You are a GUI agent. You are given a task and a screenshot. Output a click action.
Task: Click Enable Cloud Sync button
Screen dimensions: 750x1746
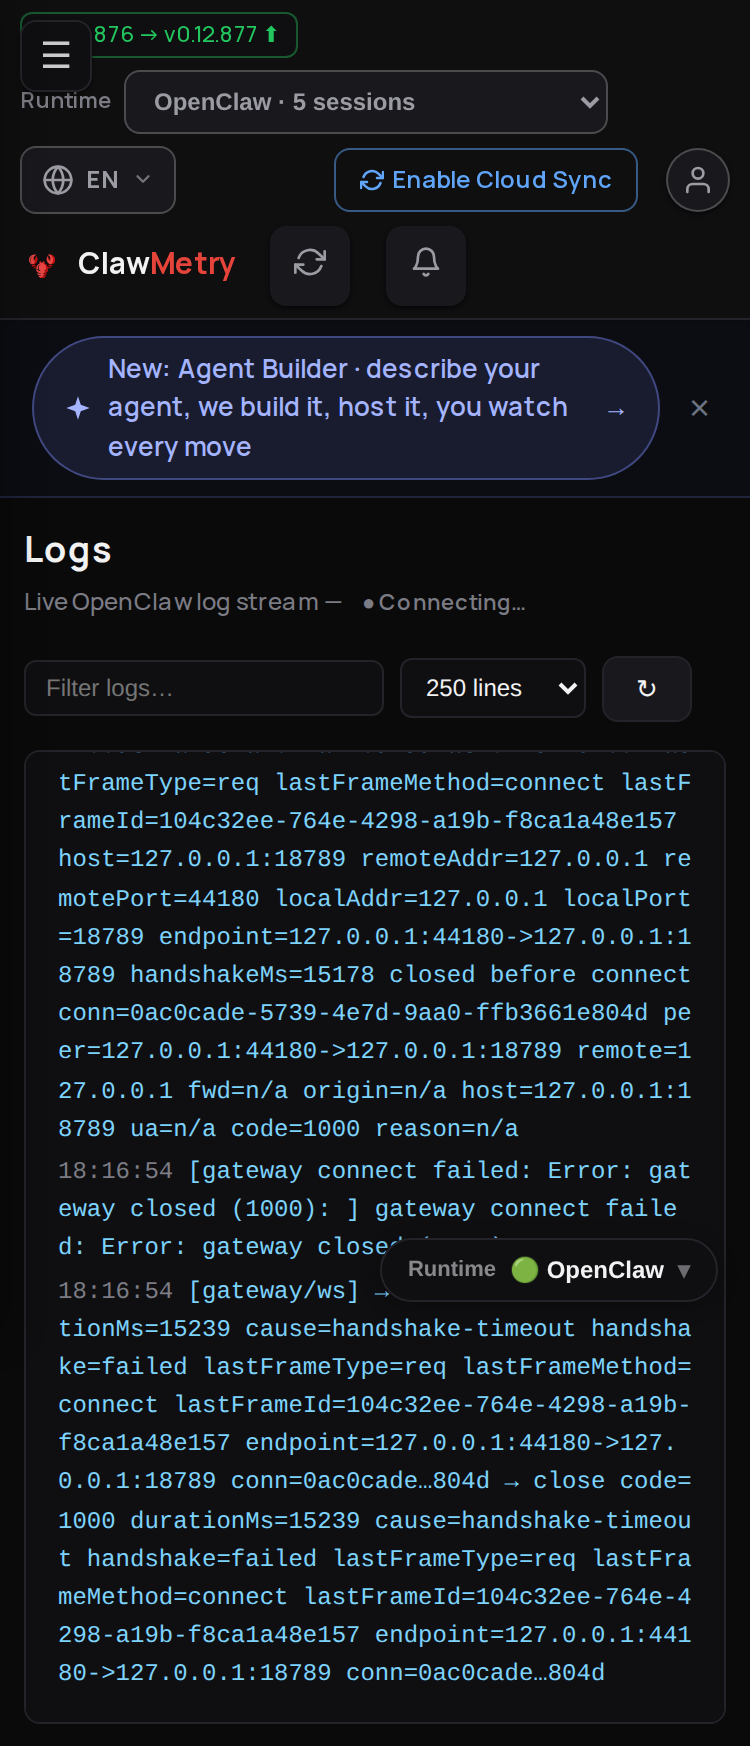click(x=486, y=180)
